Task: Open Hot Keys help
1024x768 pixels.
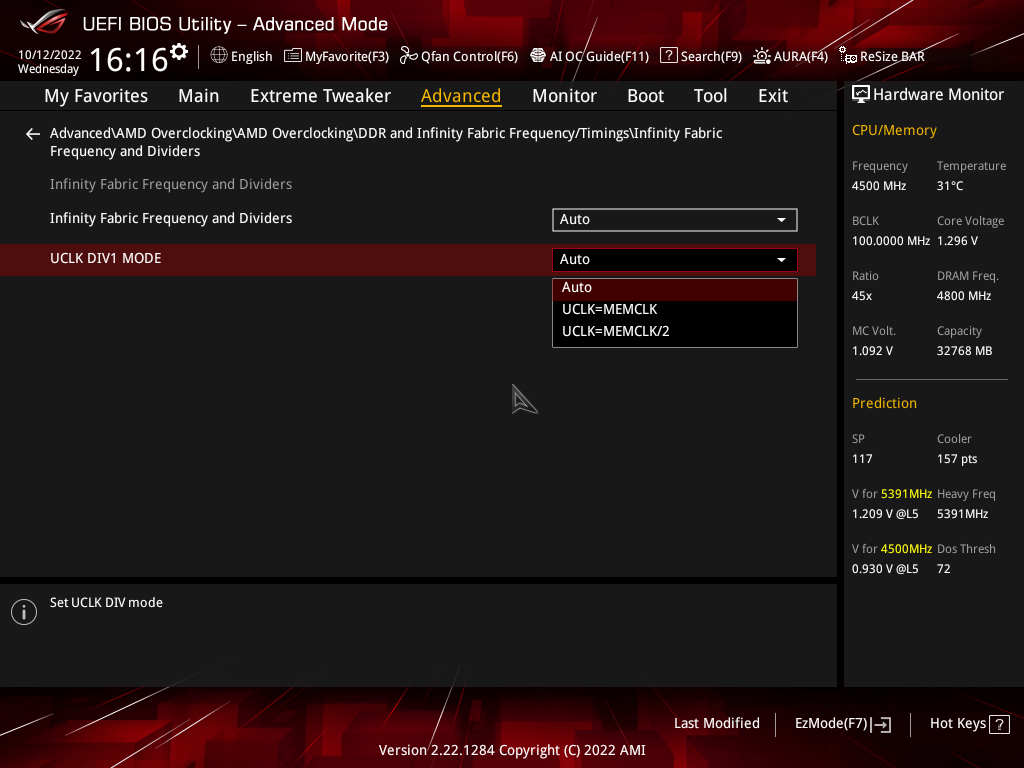Action: click(x=970, y=724)
